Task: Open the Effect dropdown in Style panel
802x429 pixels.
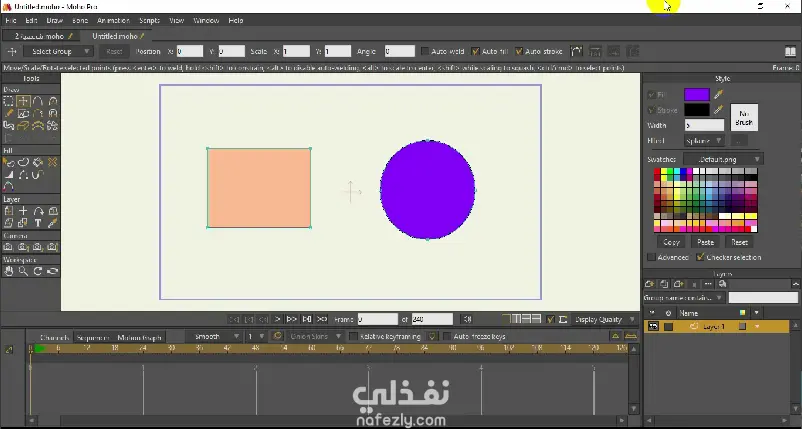Action: pos(704,141)
